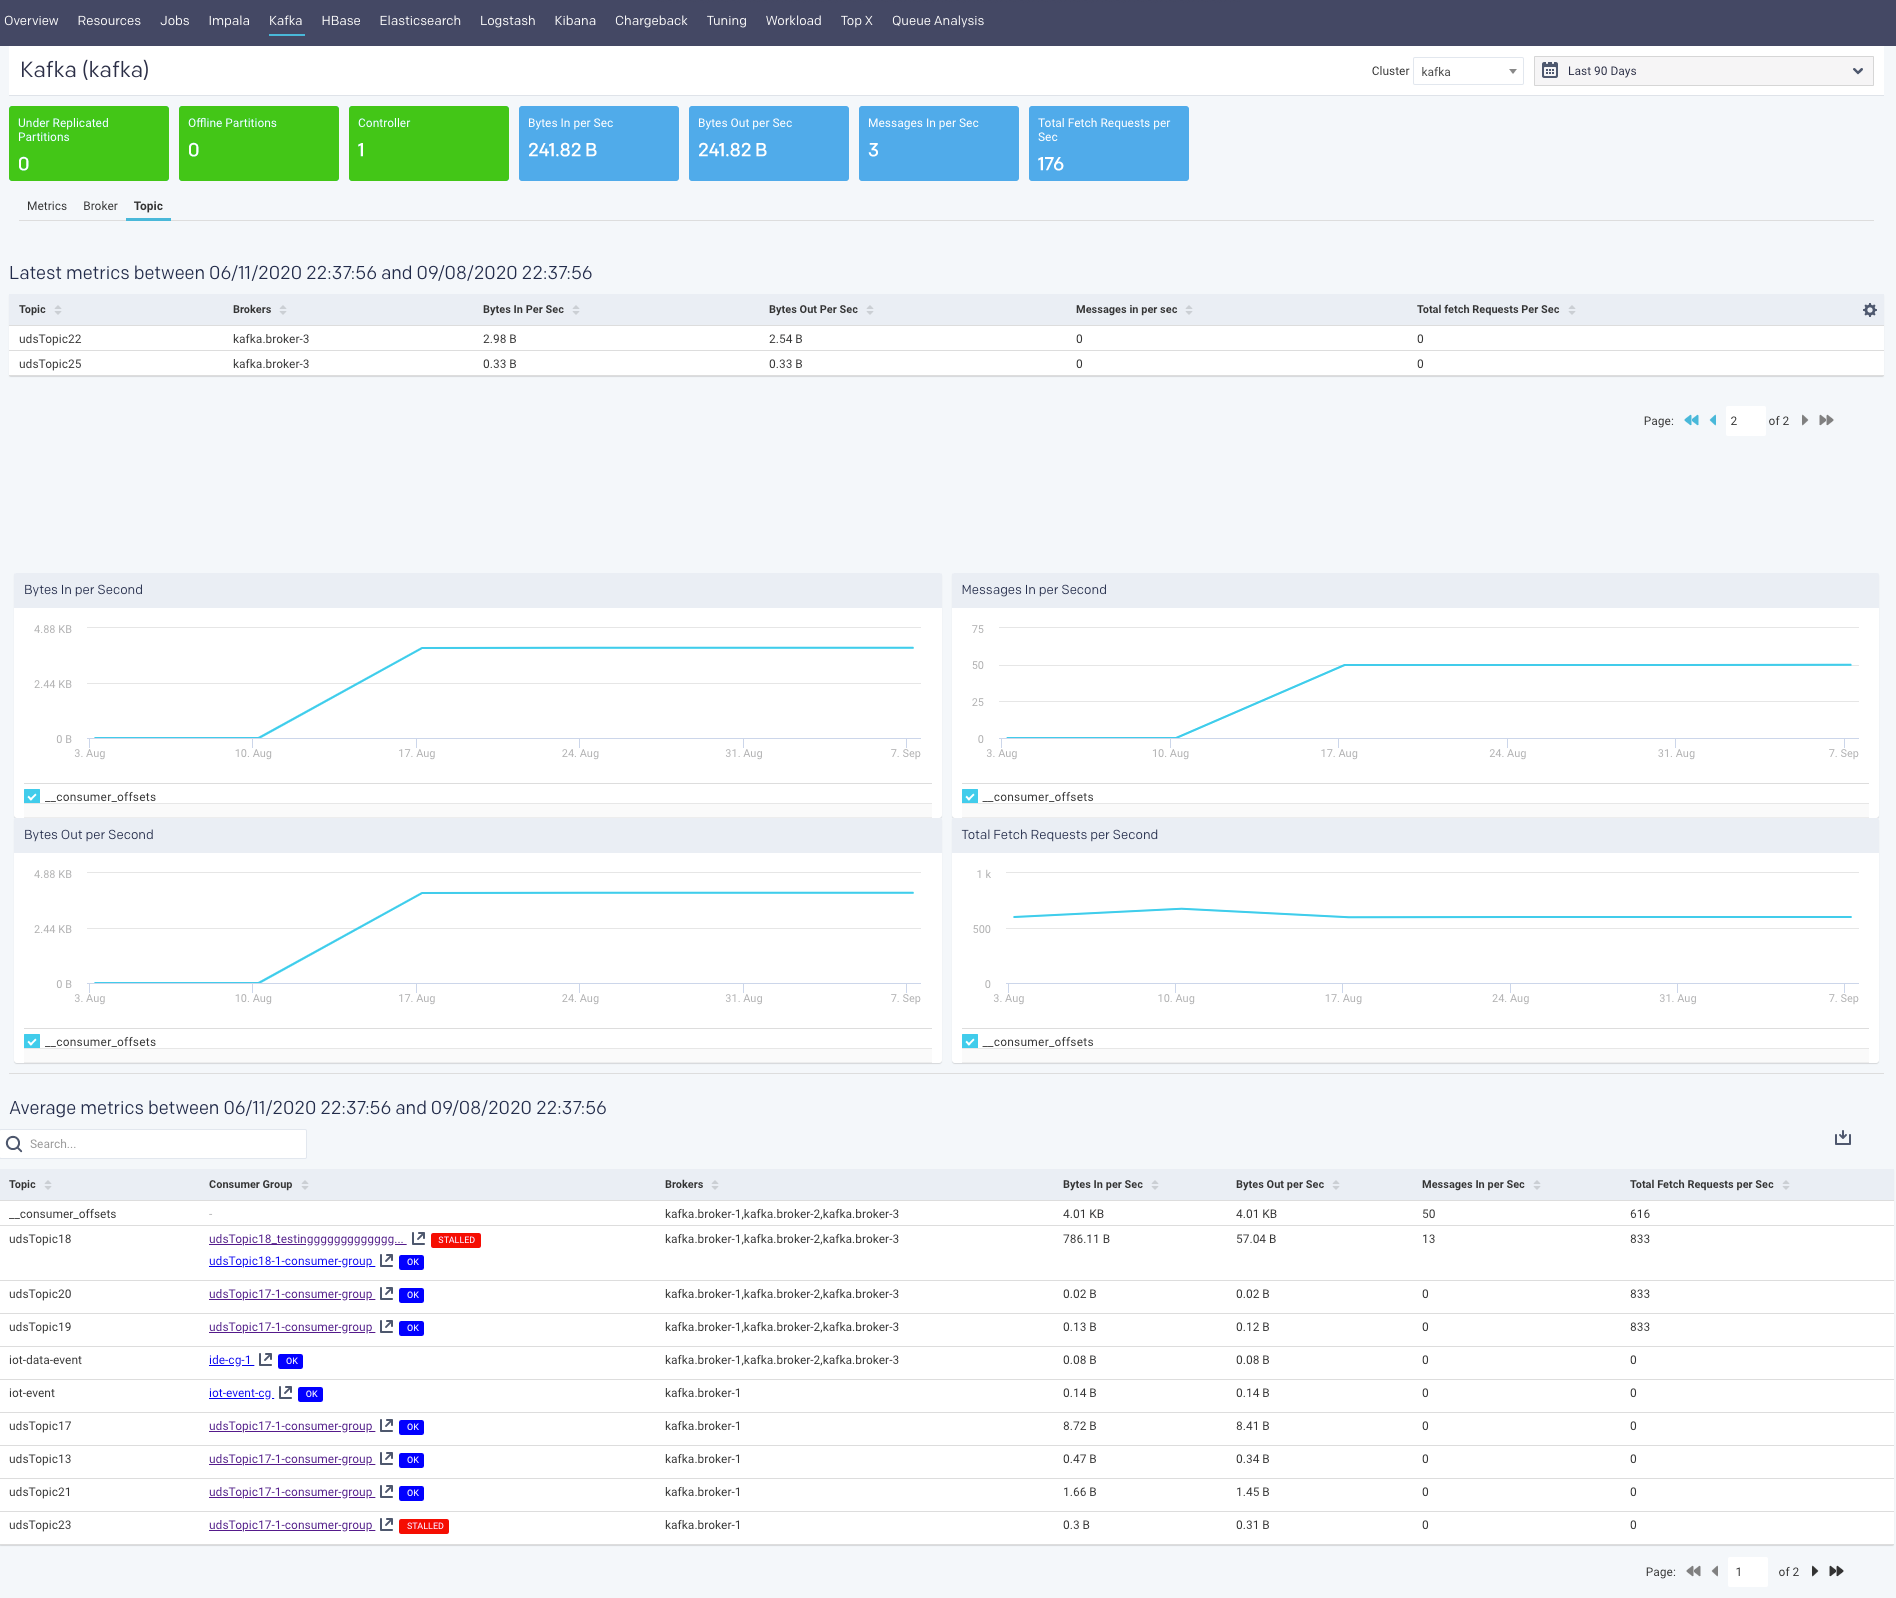1896x1598 pixels.
Task: Switch to the Broker tab
Action: [100, 206]
